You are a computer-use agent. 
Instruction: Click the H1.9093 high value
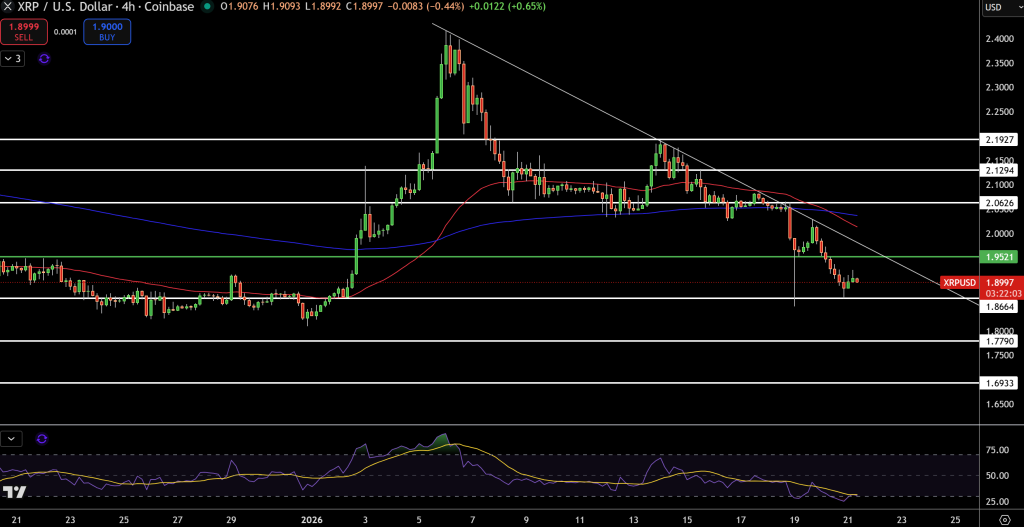[x=283, y=7]
